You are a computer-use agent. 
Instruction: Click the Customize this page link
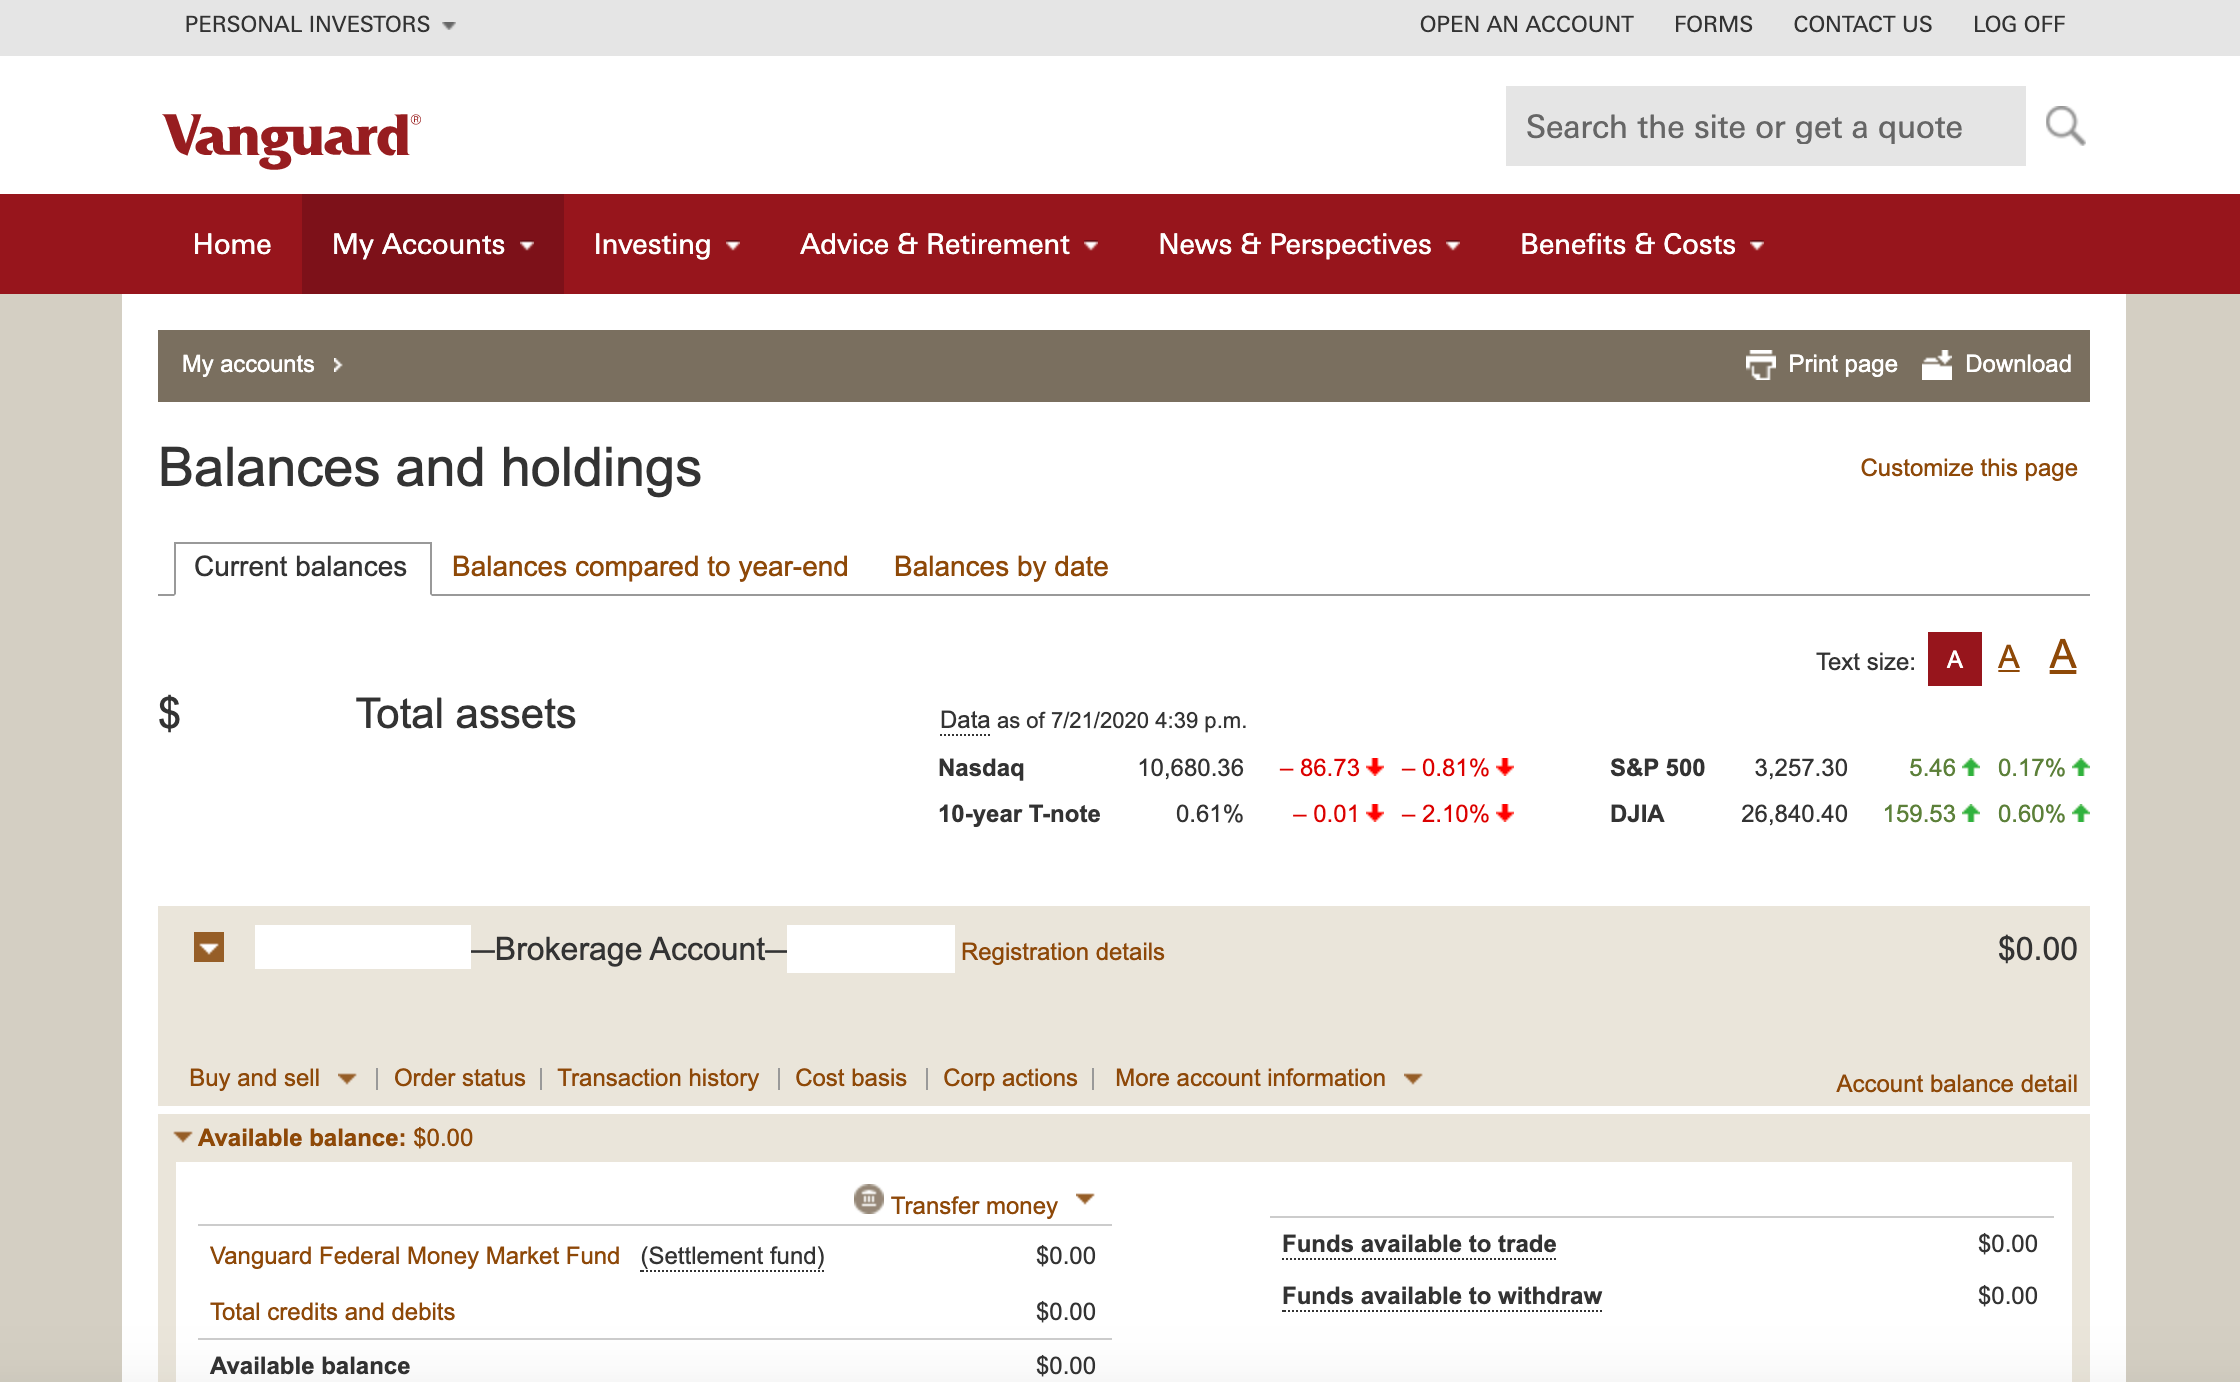point(1969,468)
